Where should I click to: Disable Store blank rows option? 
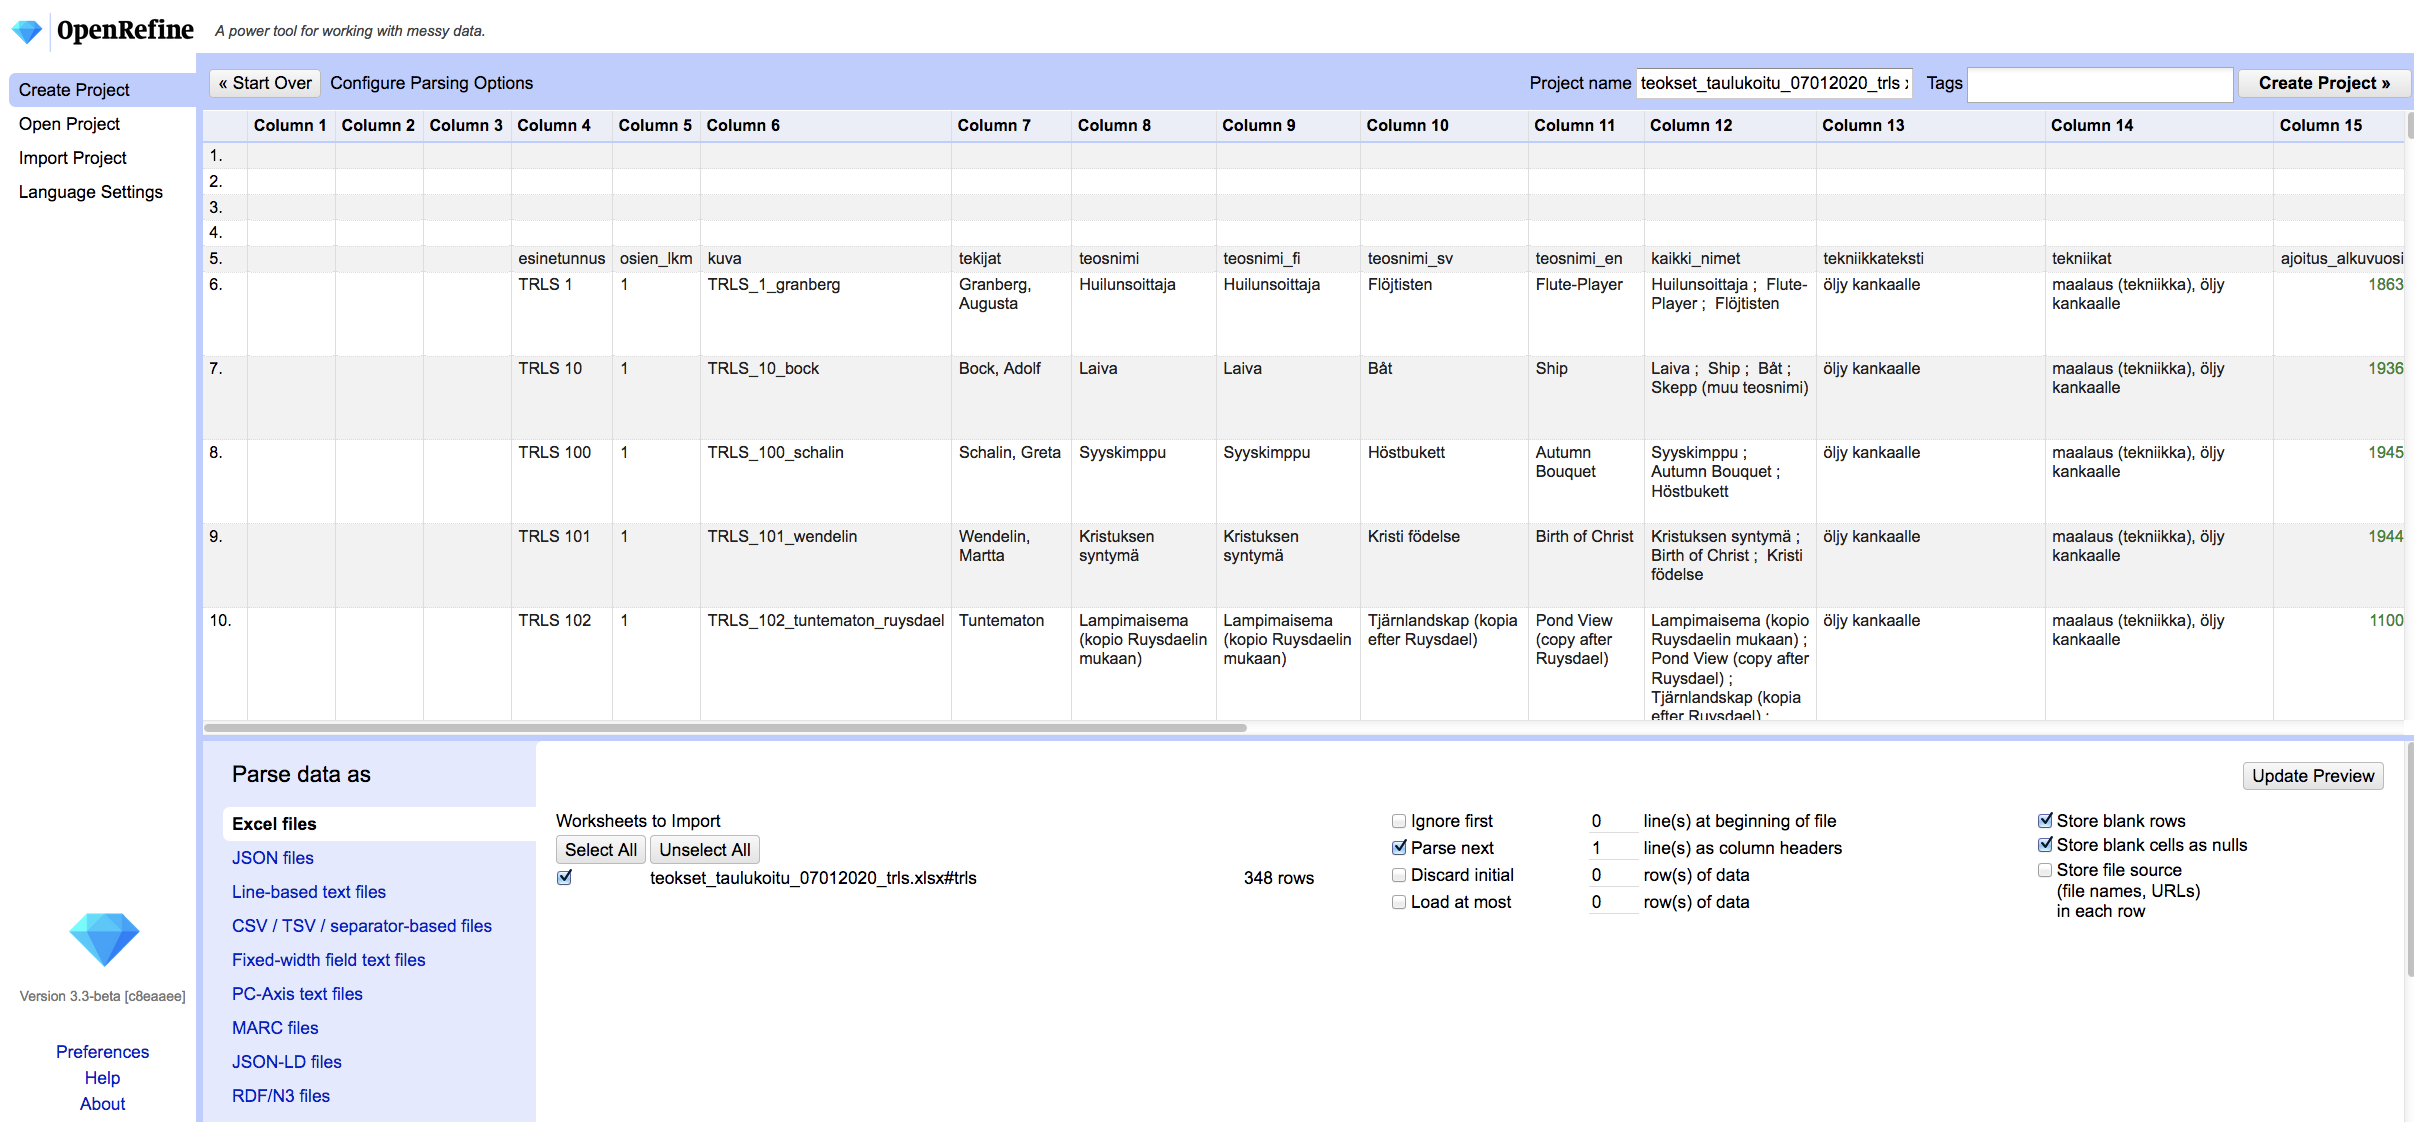pos(2045,821)
